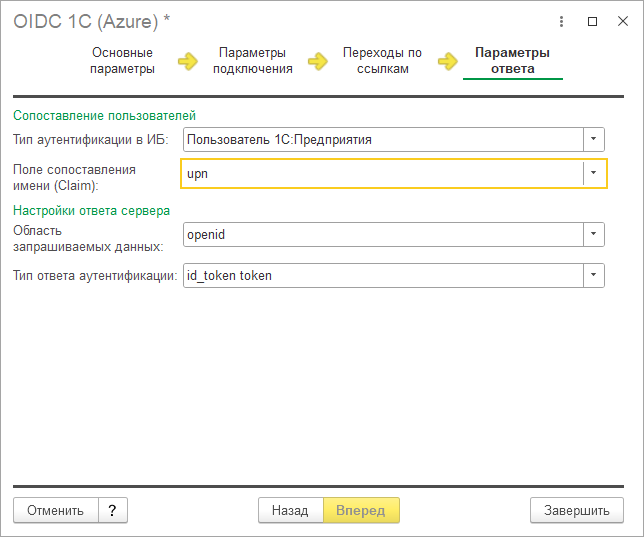Expand the Область запрашиваемых данных dropdown

pyautogui.click(x=594, y=234)
